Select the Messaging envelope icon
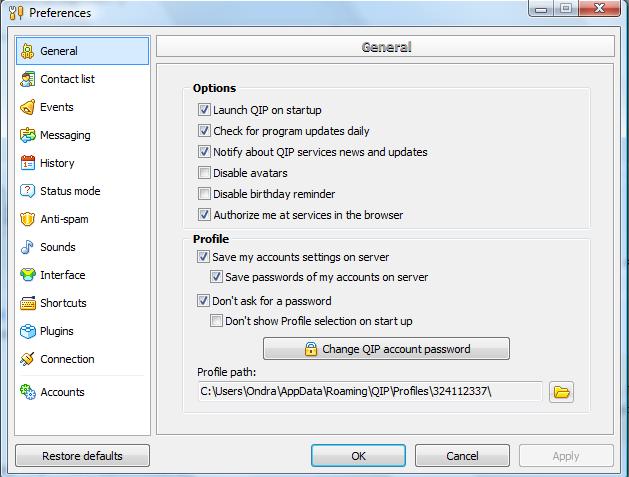The height and width of the screenshot is (477, 629). [x=28, y=136]
